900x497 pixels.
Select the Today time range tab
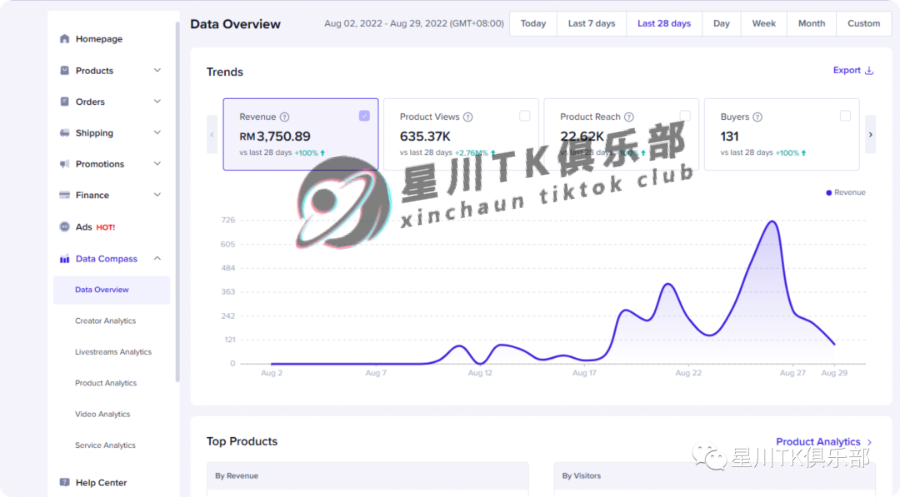[x=533, y=24]
